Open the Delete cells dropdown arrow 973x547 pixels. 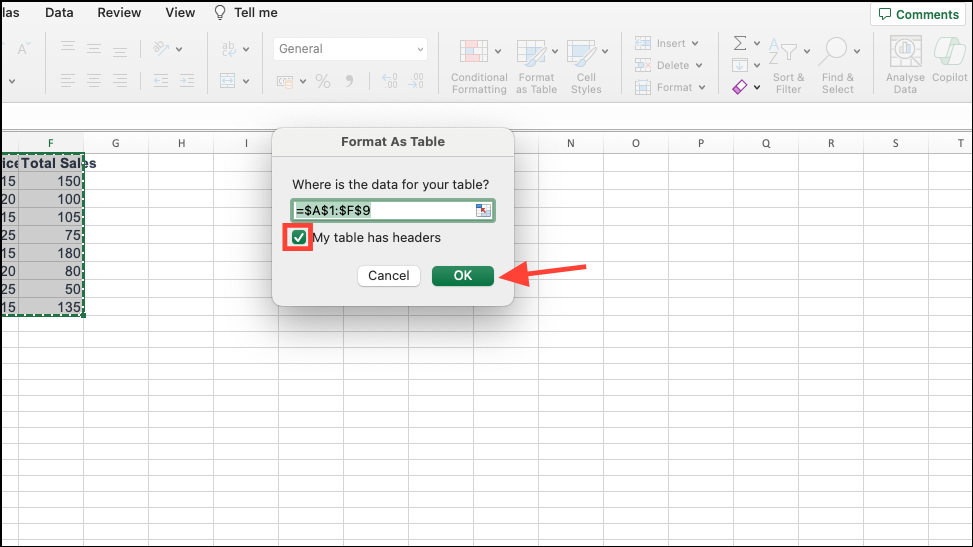pyautogui.click(x=699, y=65)
